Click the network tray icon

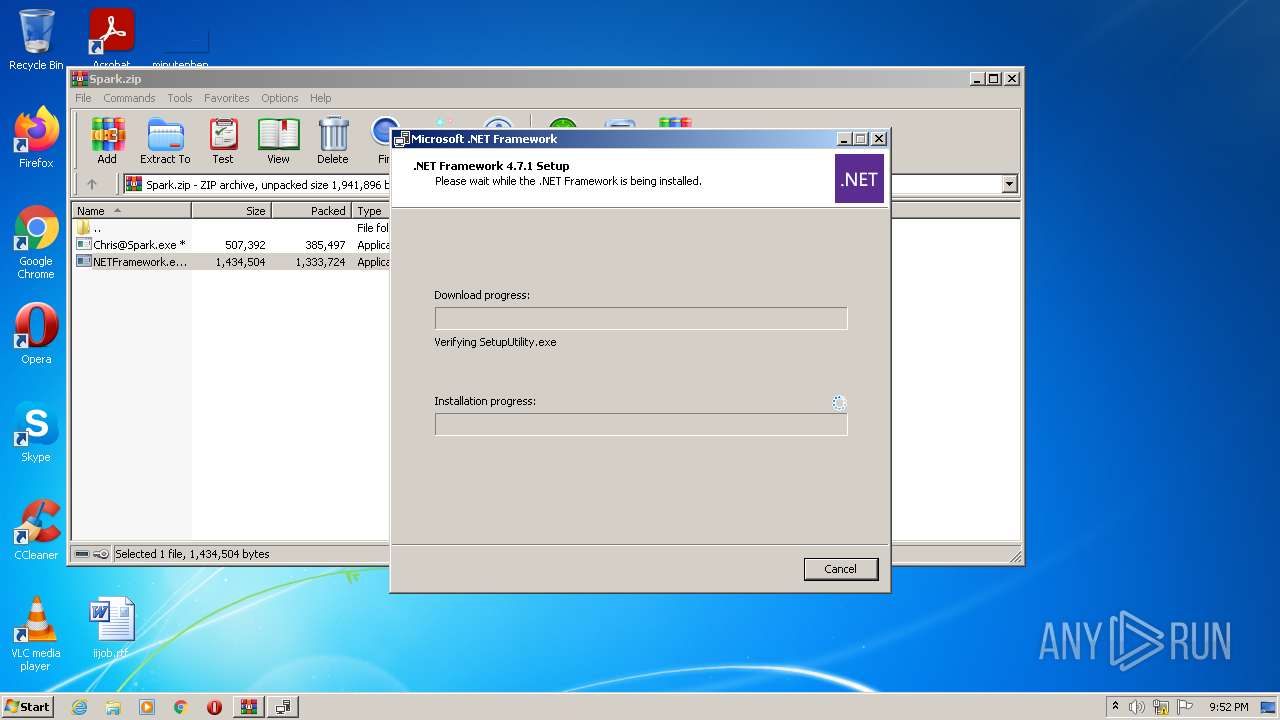[1161, 707]
